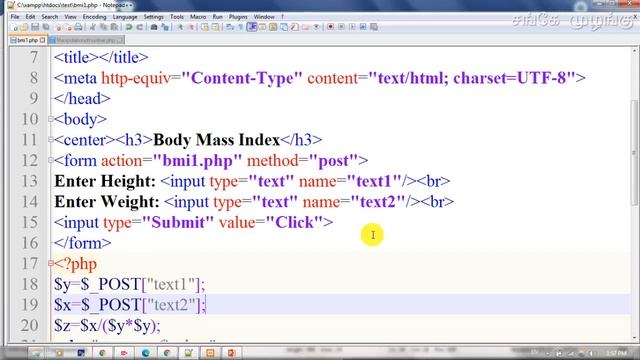The width and height of the screenshot is (640, 360).
Task: Open PowerPoint from the taskbar
Action: pos(231,353)
